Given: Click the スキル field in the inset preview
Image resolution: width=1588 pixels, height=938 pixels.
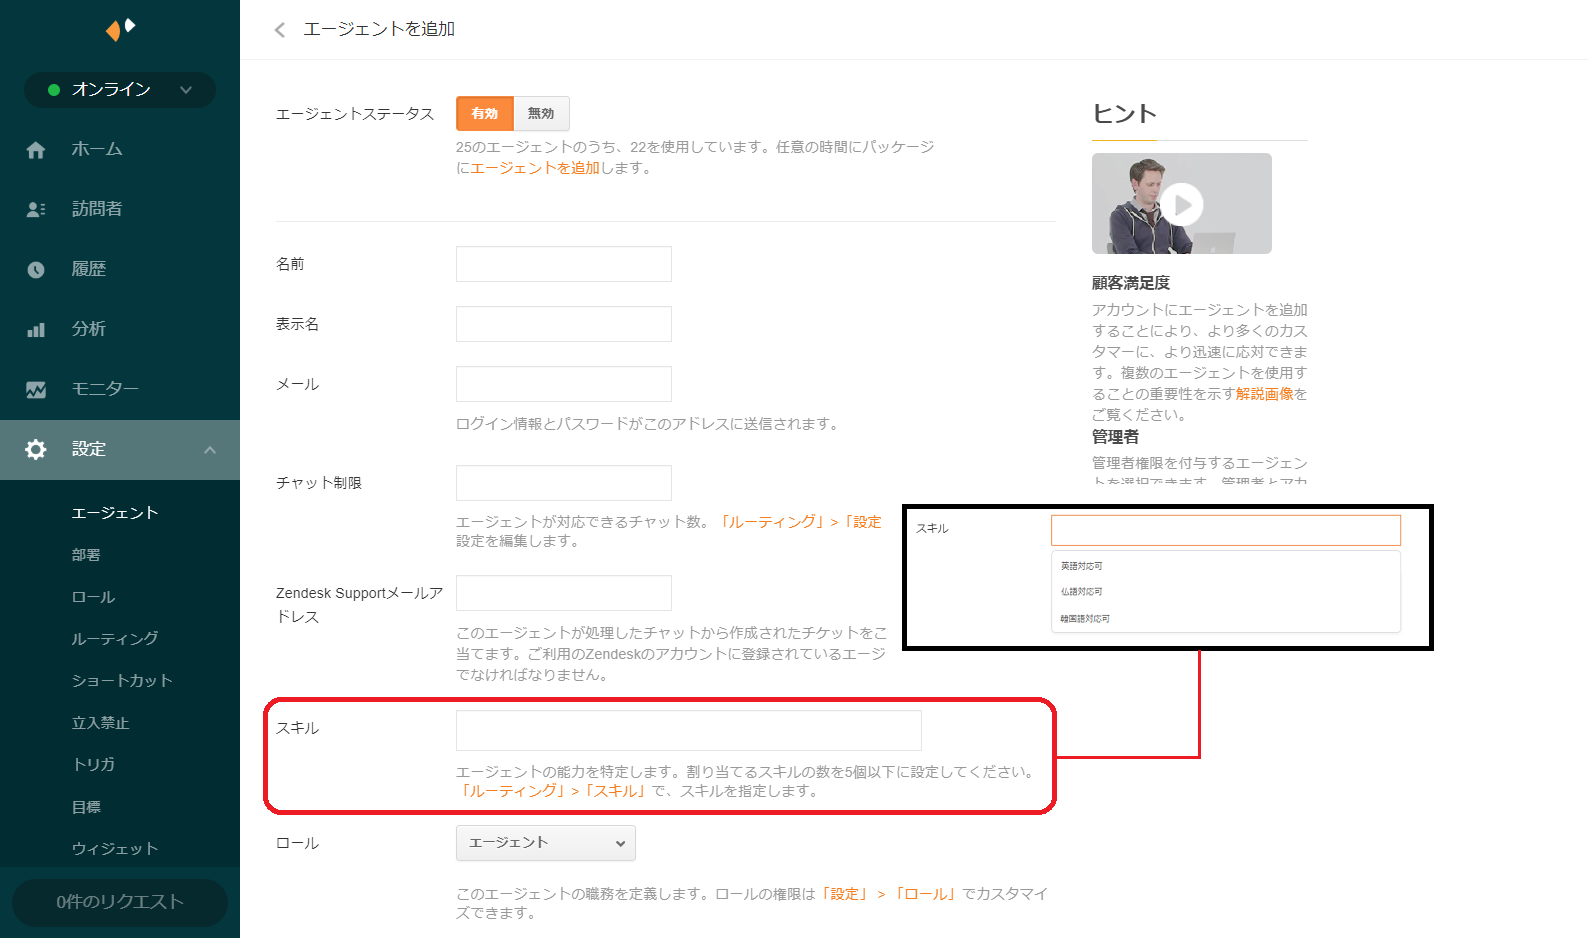Looking at the screenshot, I should pos(1226,530).
